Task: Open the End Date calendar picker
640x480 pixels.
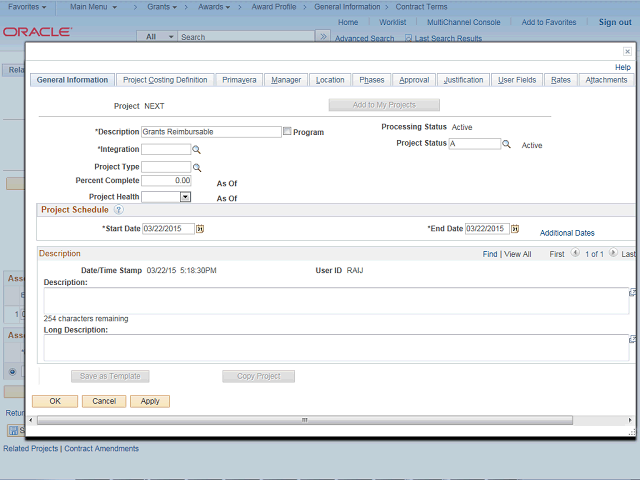Action: [515, 229]
